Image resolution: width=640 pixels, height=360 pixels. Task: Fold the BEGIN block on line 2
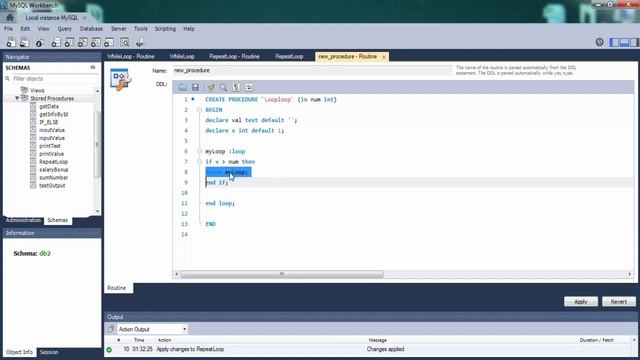click(x=199, y=110)
